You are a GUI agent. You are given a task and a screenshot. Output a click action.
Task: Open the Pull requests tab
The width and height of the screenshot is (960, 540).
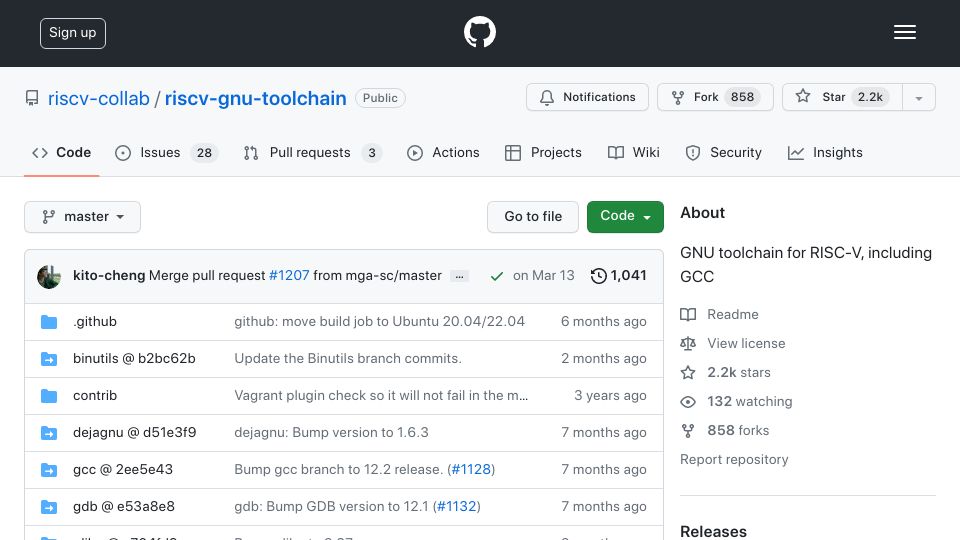pyautogui.click(x=312, y=152)
